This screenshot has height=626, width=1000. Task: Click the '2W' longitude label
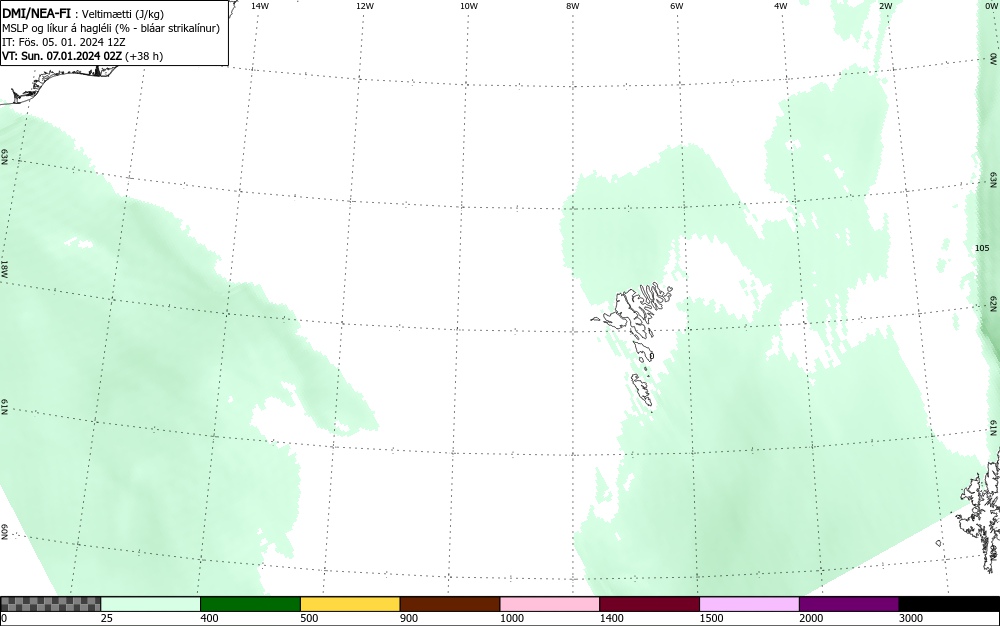(x=885, y=6)
